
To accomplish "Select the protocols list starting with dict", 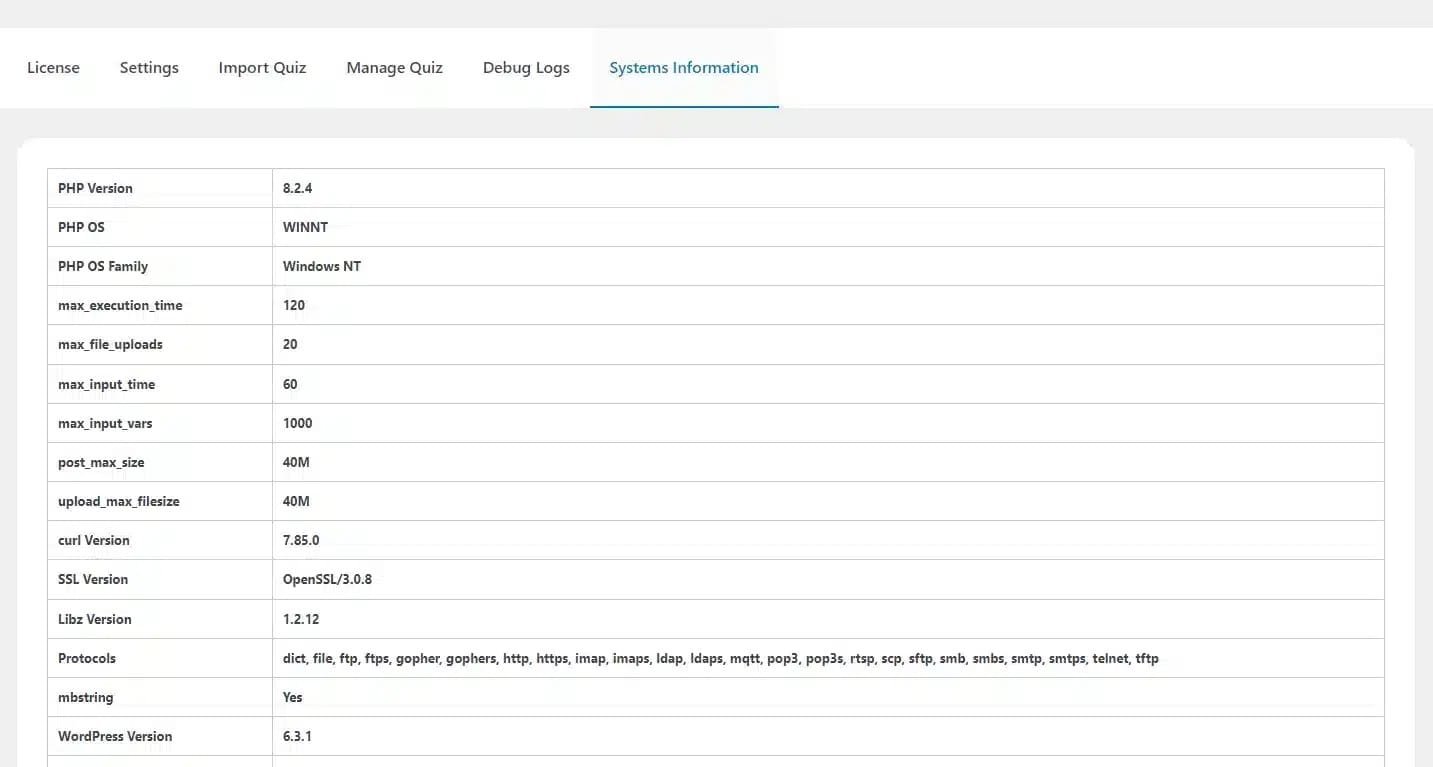I will [721, 658].
